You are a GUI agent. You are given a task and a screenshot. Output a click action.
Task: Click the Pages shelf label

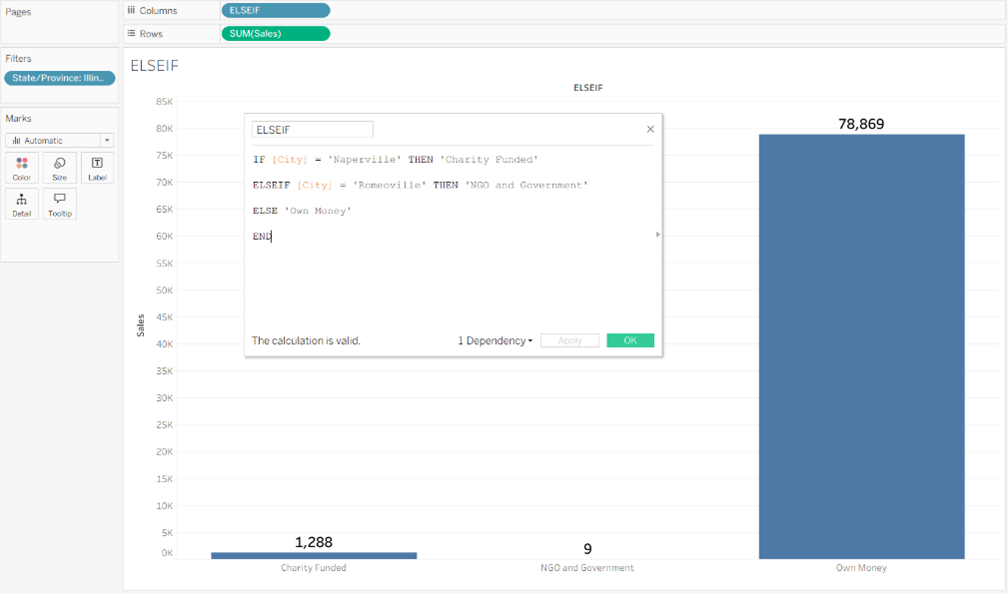coord(18,12)
